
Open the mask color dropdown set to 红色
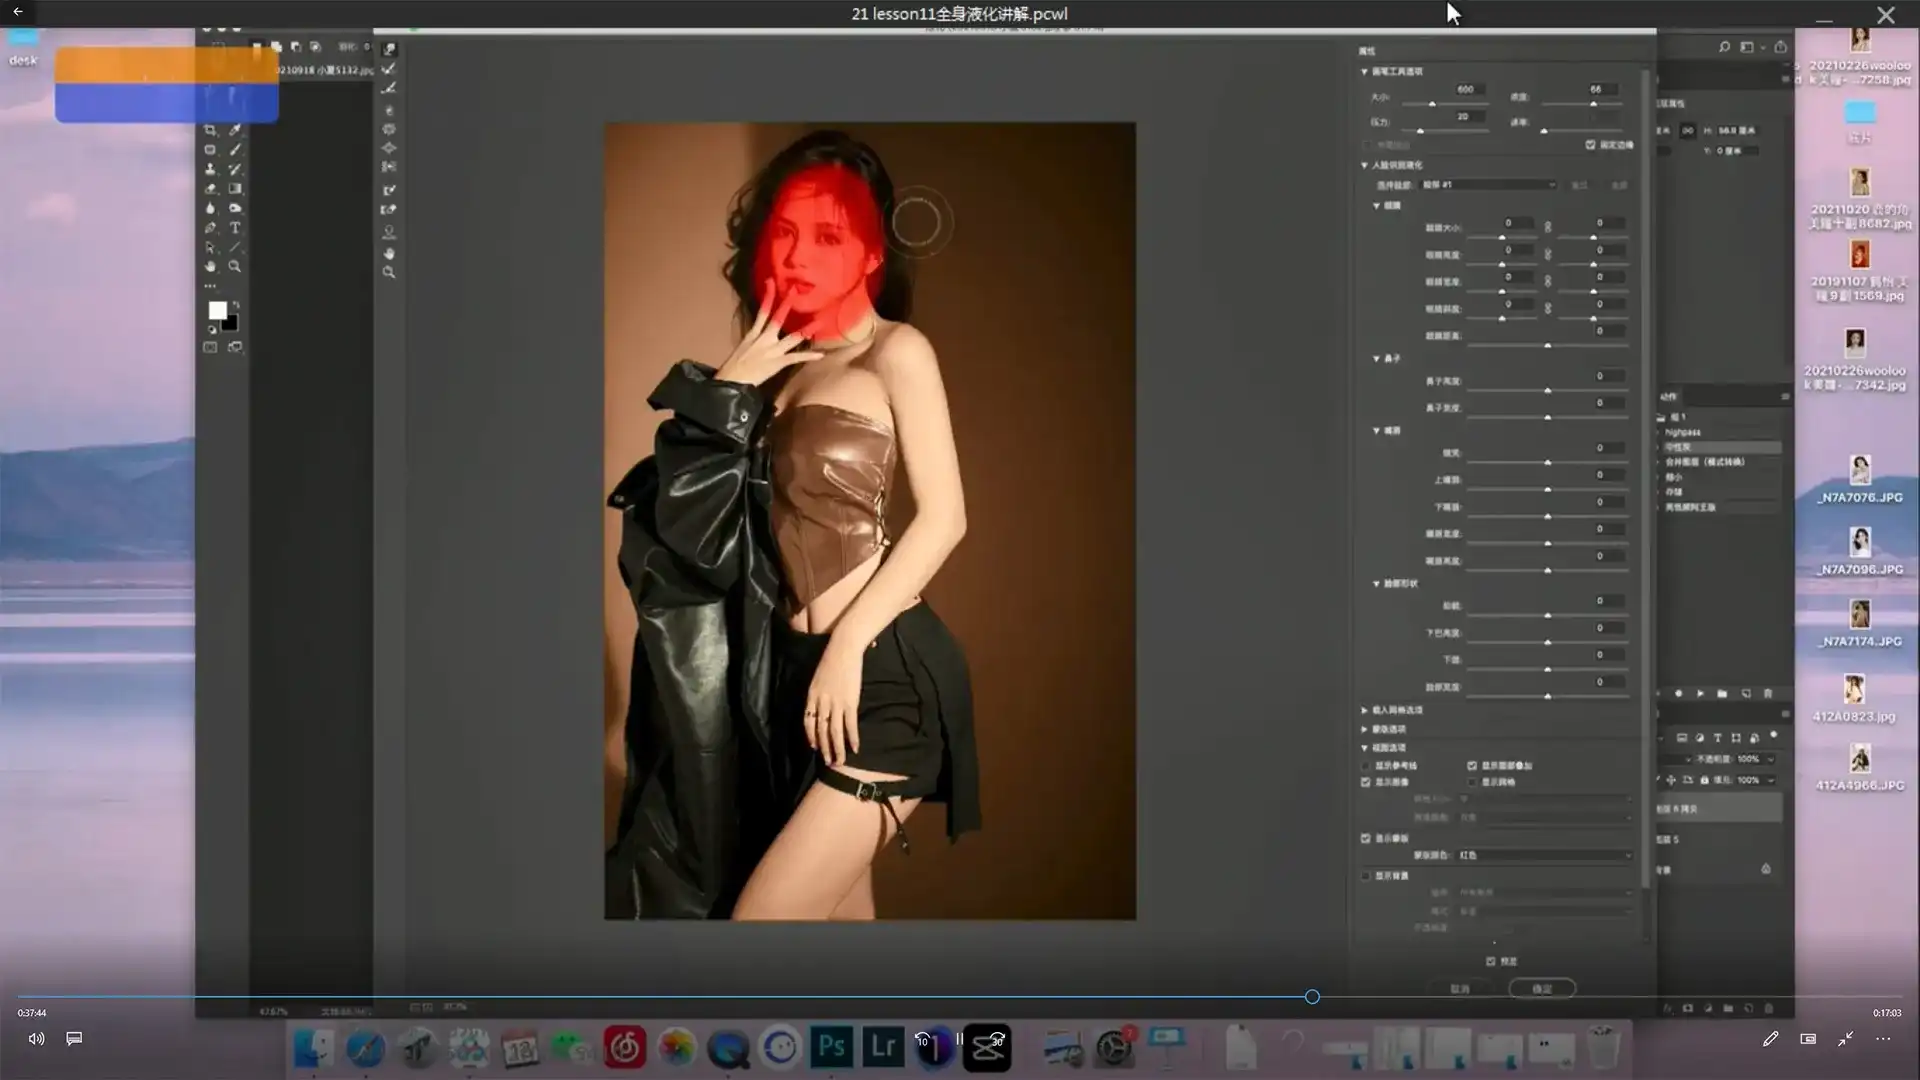[1544, 856]
